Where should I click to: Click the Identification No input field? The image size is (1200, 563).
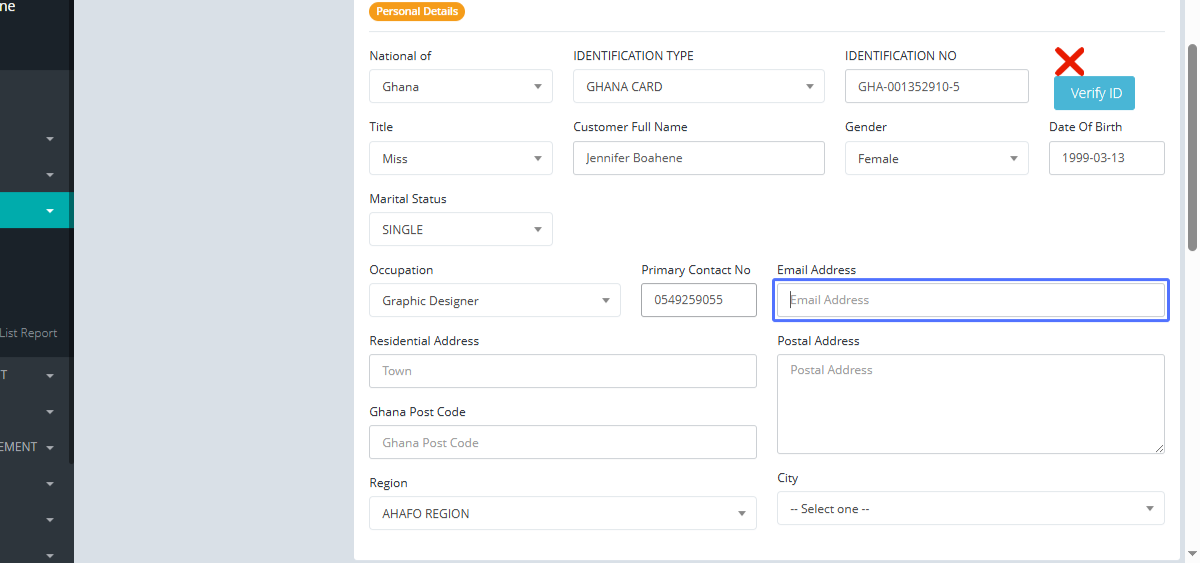point(936,86)
